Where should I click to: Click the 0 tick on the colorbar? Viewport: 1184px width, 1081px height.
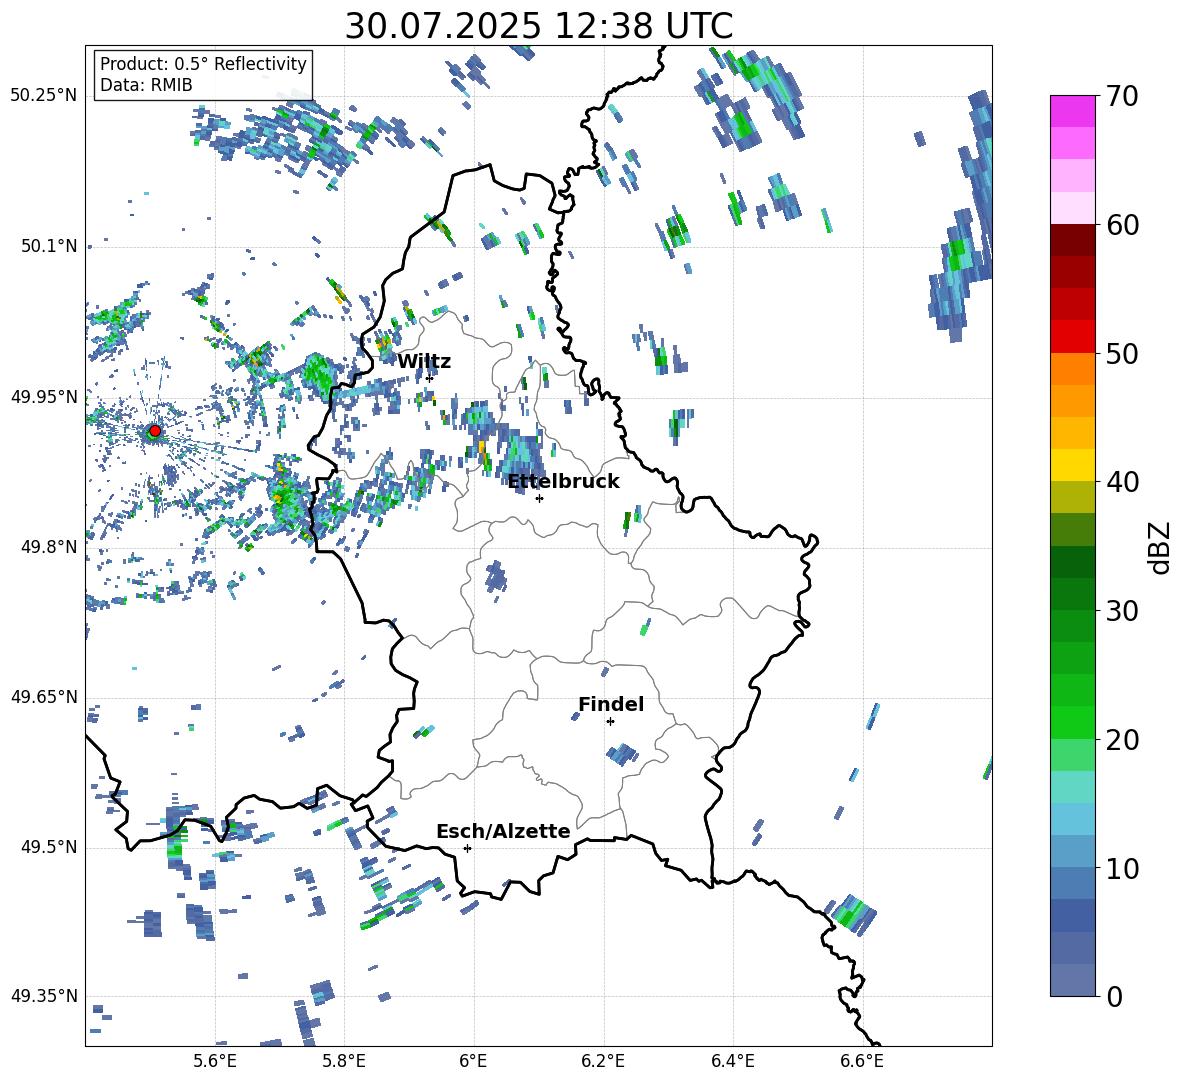click(1114, 996)
